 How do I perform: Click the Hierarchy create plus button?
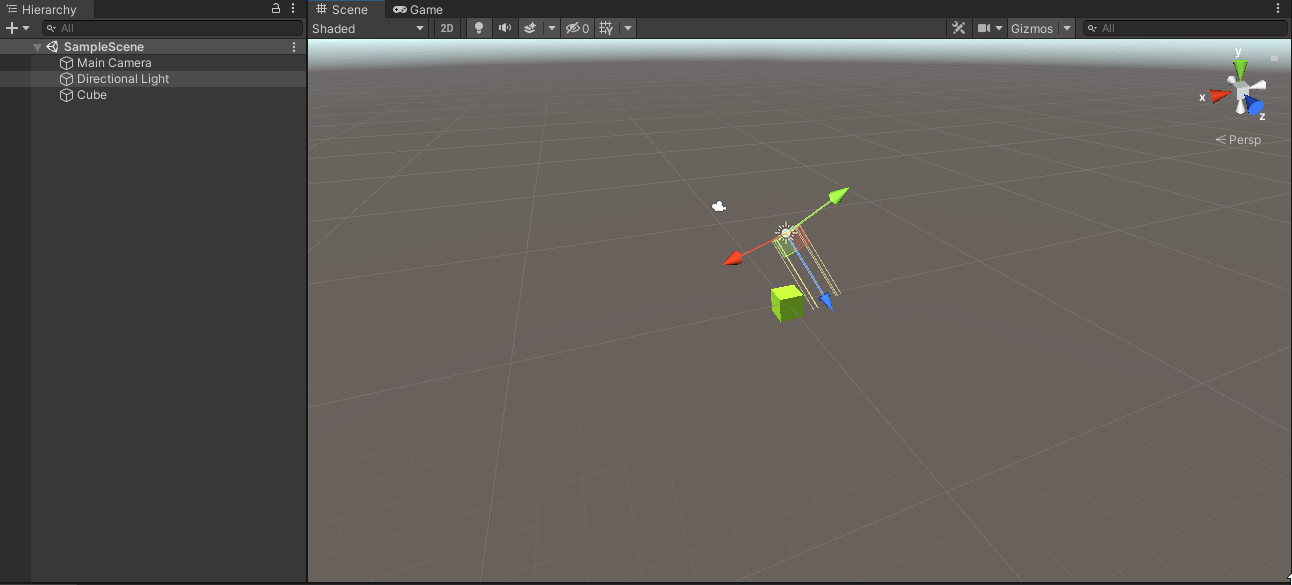pyautogui.click(x=12, y=28)
